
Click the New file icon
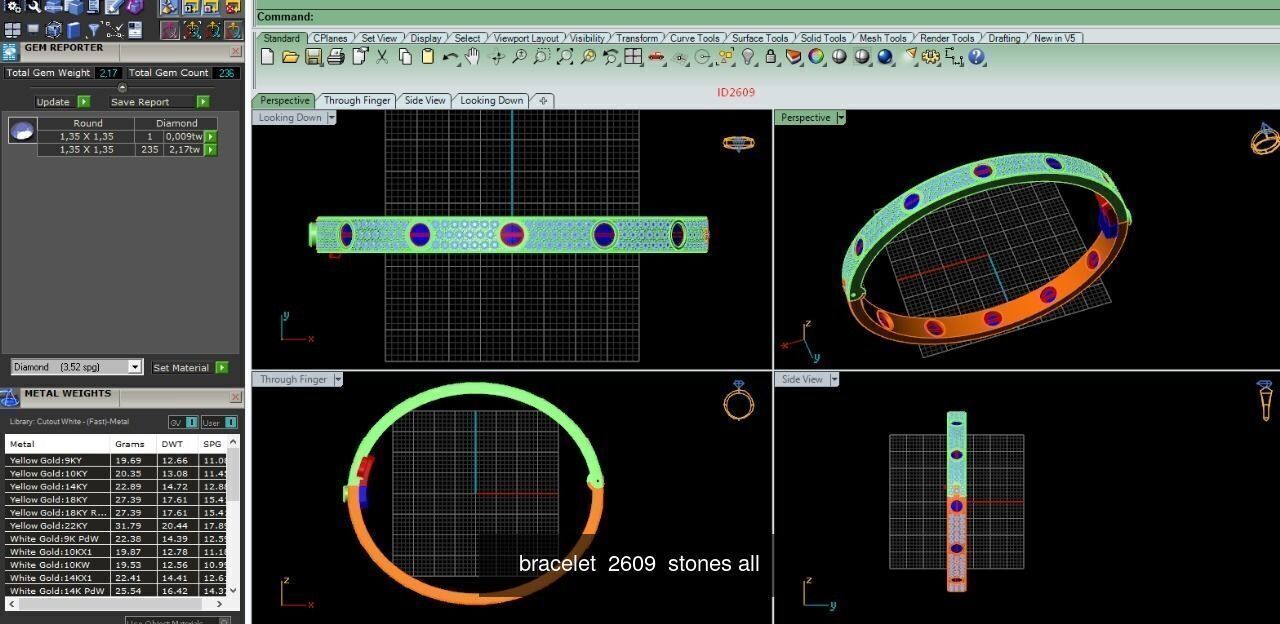pyautogui.click(x=268, y=57)
